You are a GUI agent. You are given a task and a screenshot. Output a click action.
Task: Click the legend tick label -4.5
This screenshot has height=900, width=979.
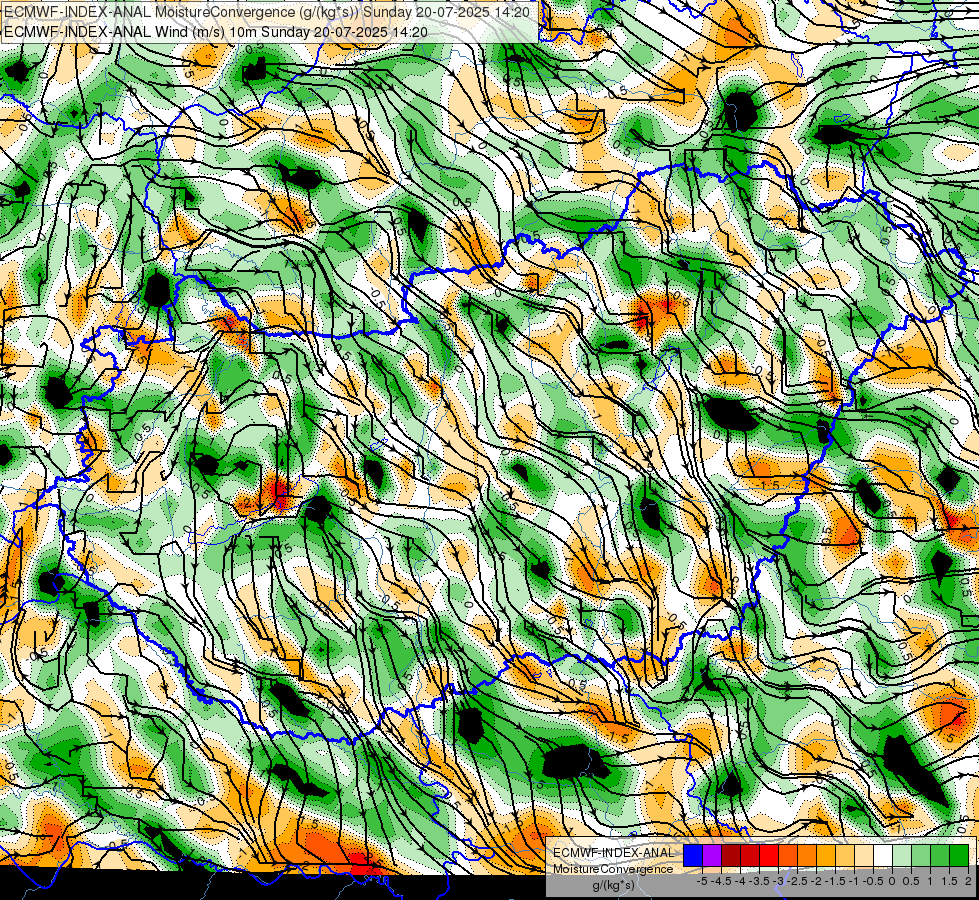[x=721, y=881]
